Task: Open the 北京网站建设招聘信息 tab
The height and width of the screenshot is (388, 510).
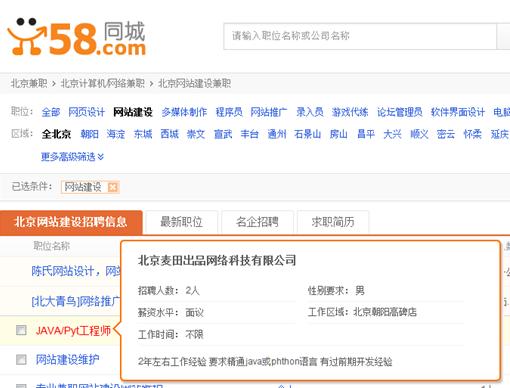Action: 71,222
